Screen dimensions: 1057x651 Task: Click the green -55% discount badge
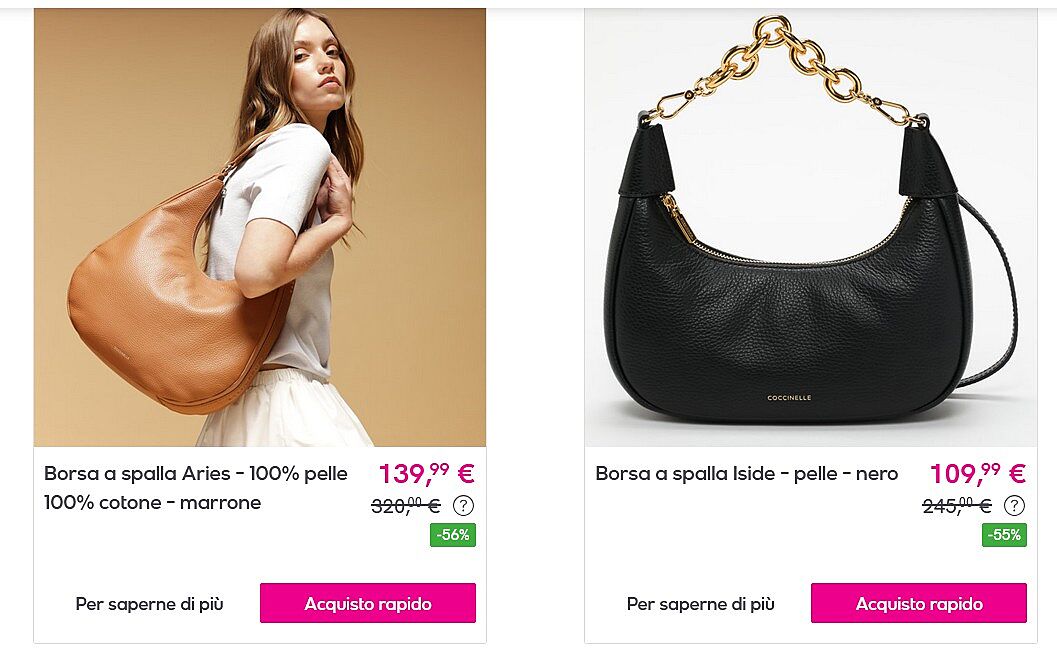1004,535
